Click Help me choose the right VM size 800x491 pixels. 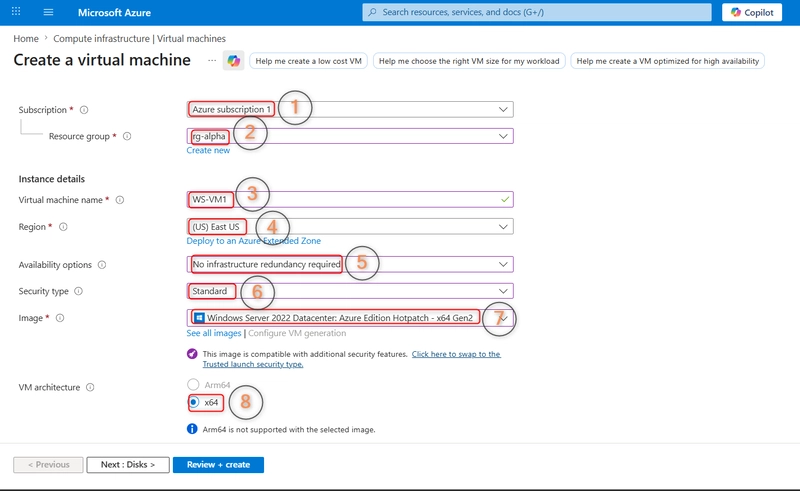[469, 61]
